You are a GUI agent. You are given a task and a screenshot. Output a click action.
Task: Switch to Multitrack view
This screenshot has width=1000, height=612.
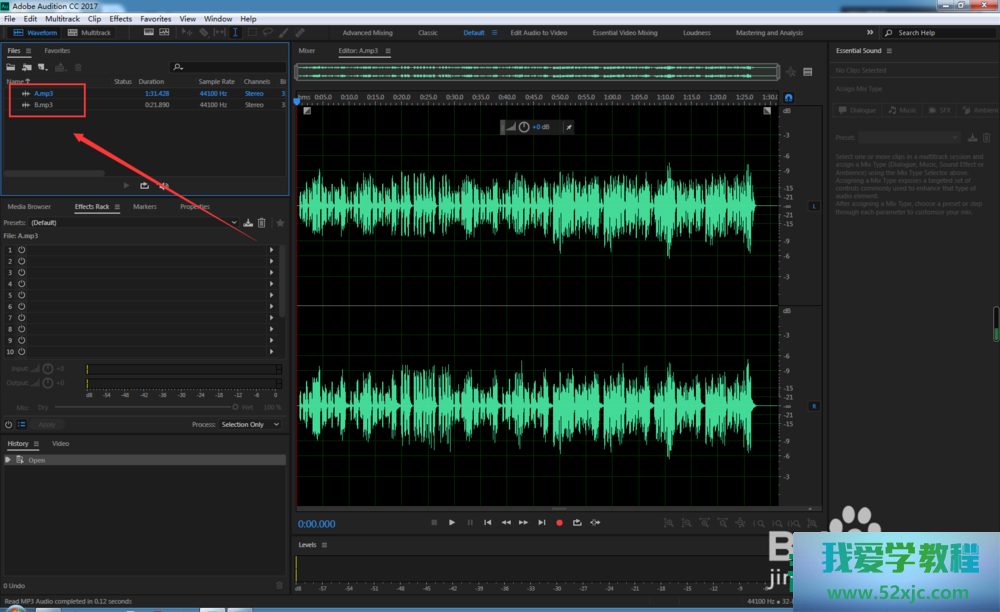pos(91,32)
